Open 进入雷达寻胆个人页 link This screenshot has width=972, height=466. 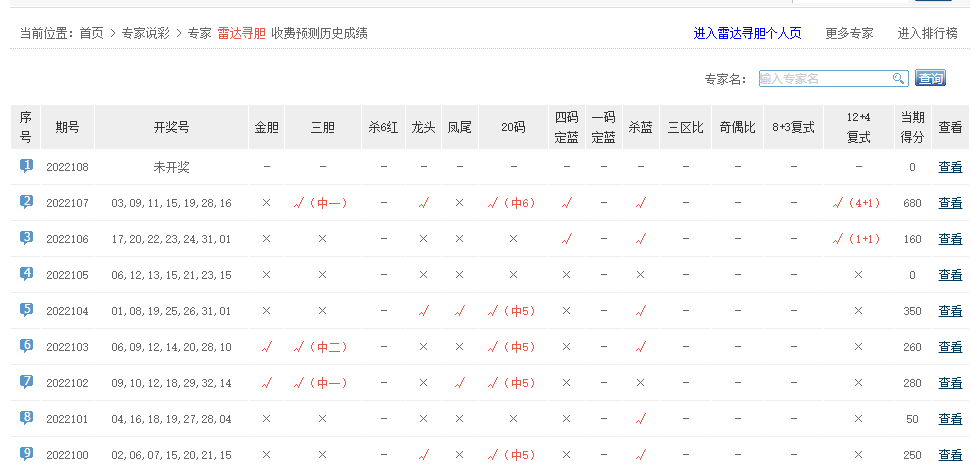747,33
